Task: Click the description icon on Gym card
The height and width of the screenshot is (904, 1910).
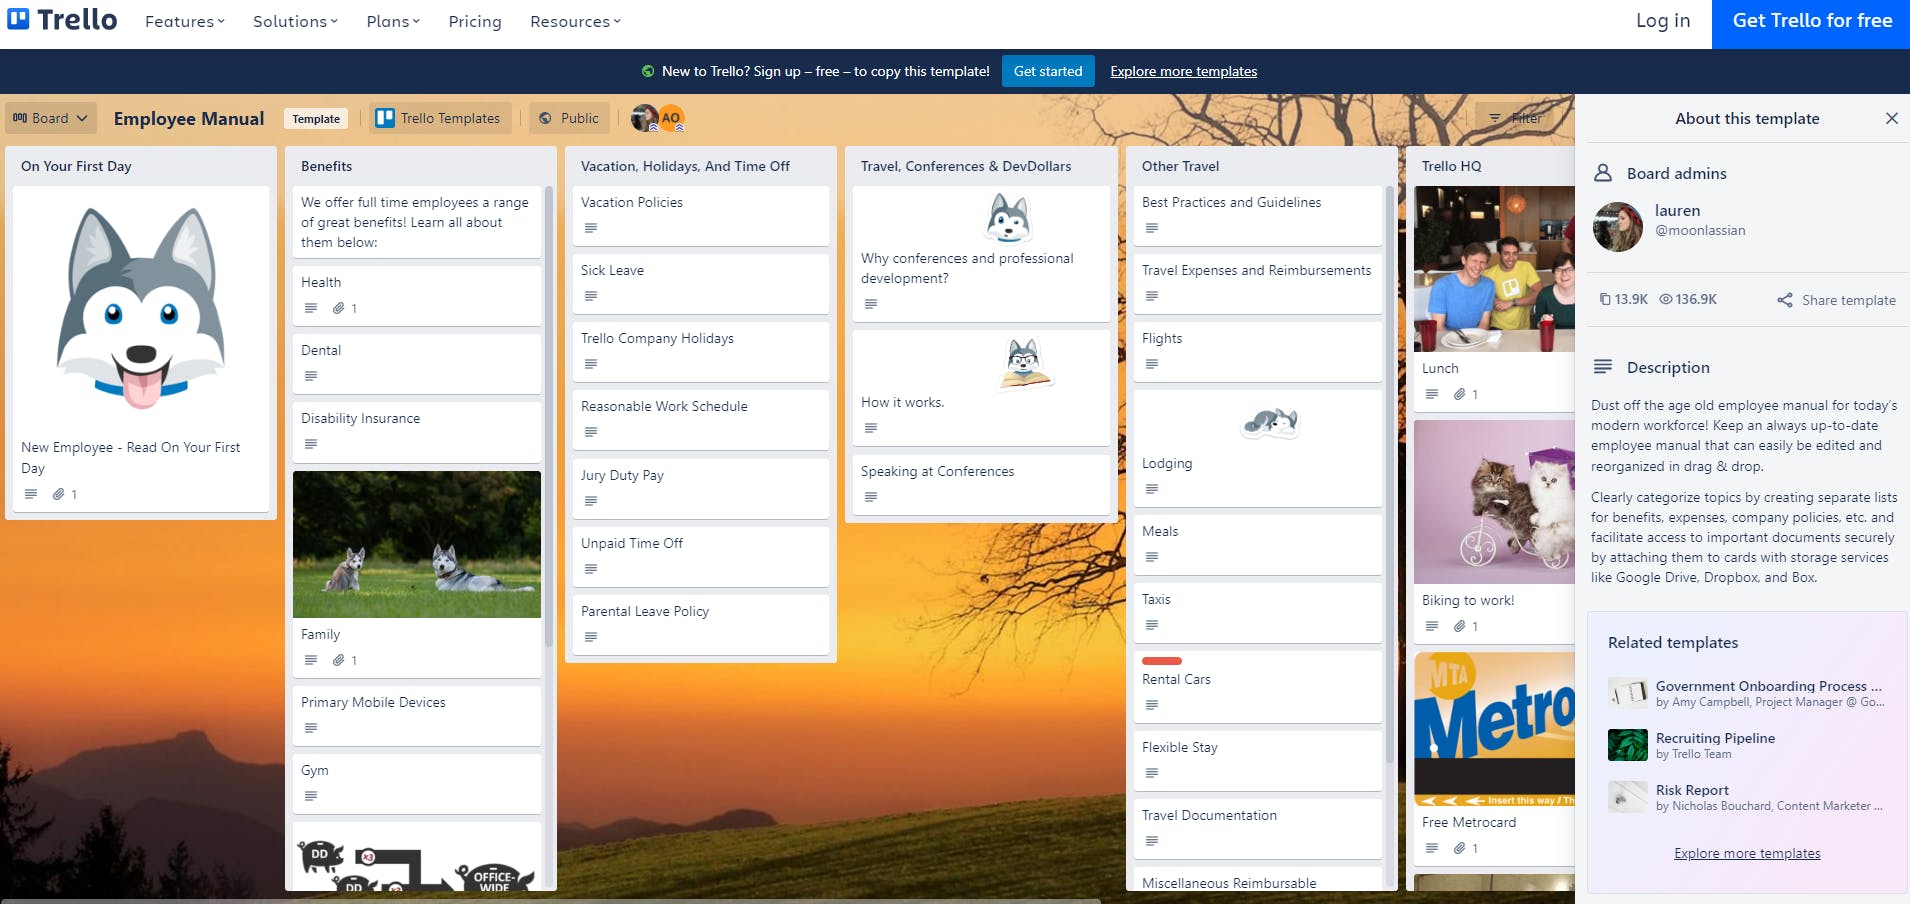Action: tap(311, 796)
